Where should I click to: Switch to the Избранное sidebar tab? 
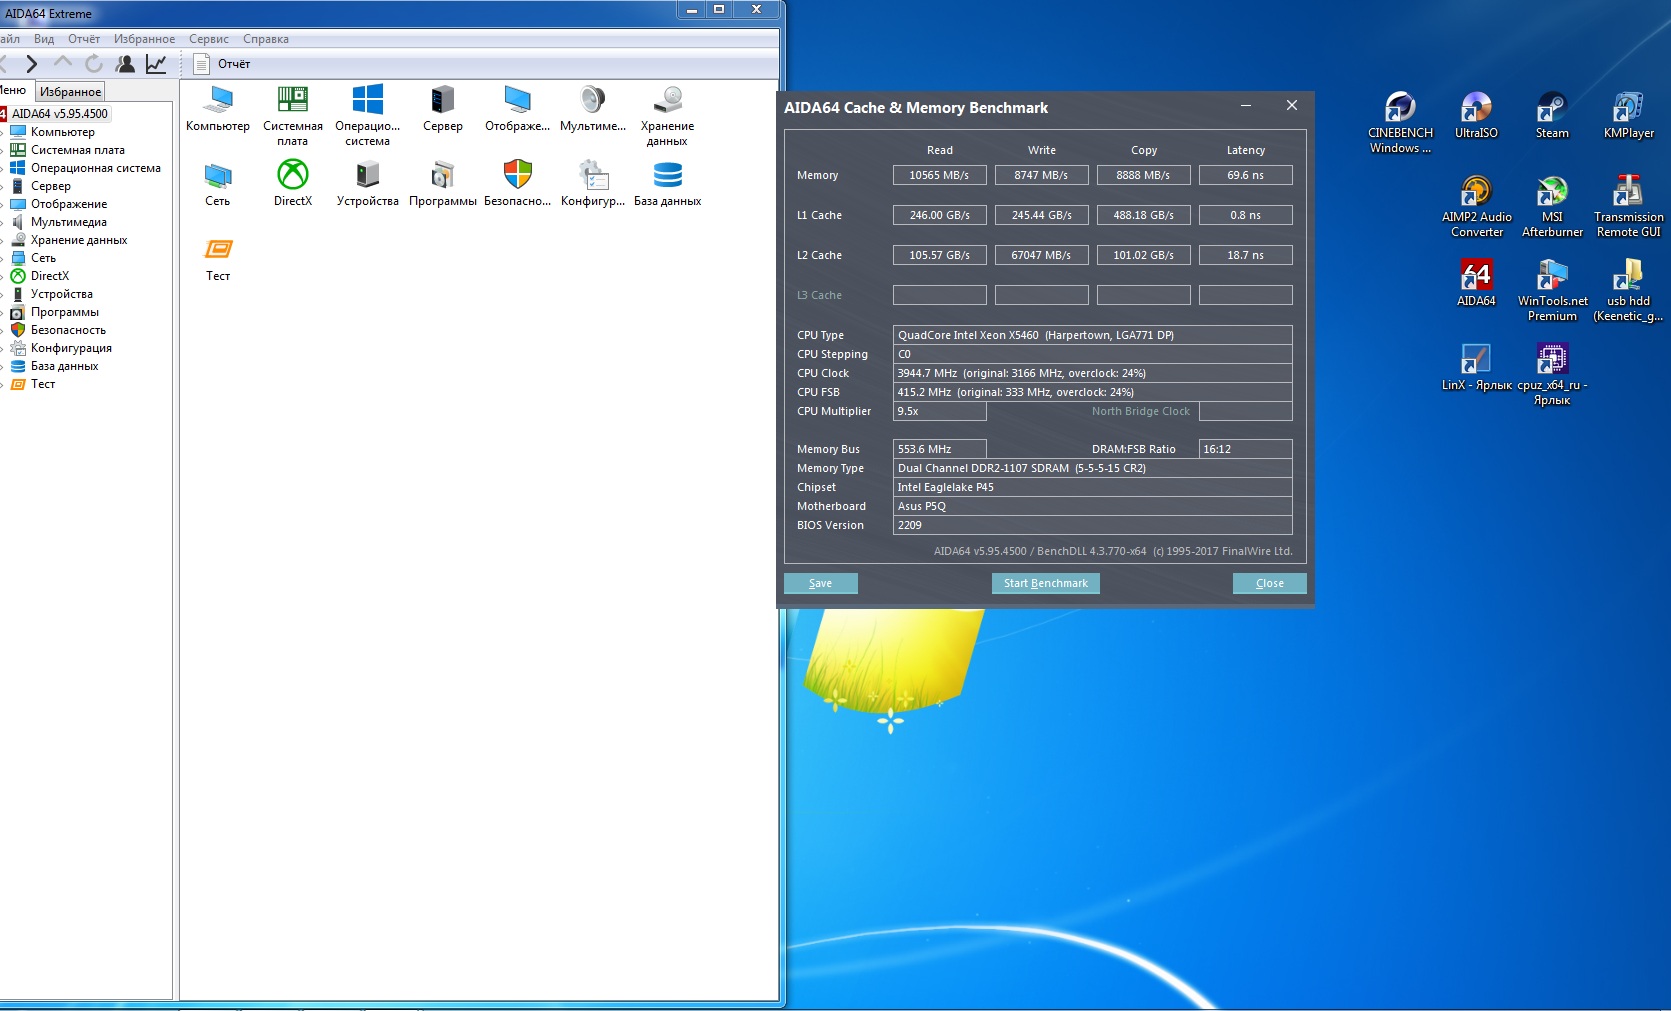(x=70, y=92)
